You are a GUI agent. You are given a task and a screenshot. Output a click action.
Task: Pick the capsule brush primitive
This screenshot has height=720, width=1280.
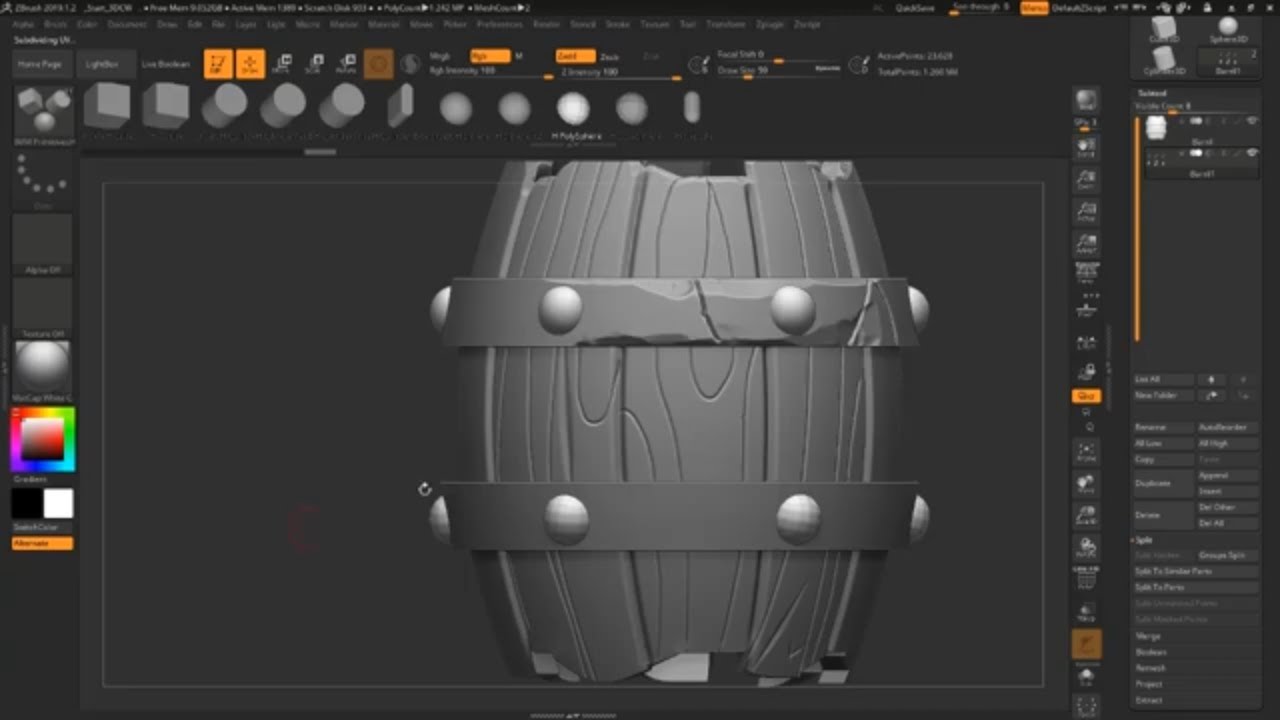pos(691,107)
